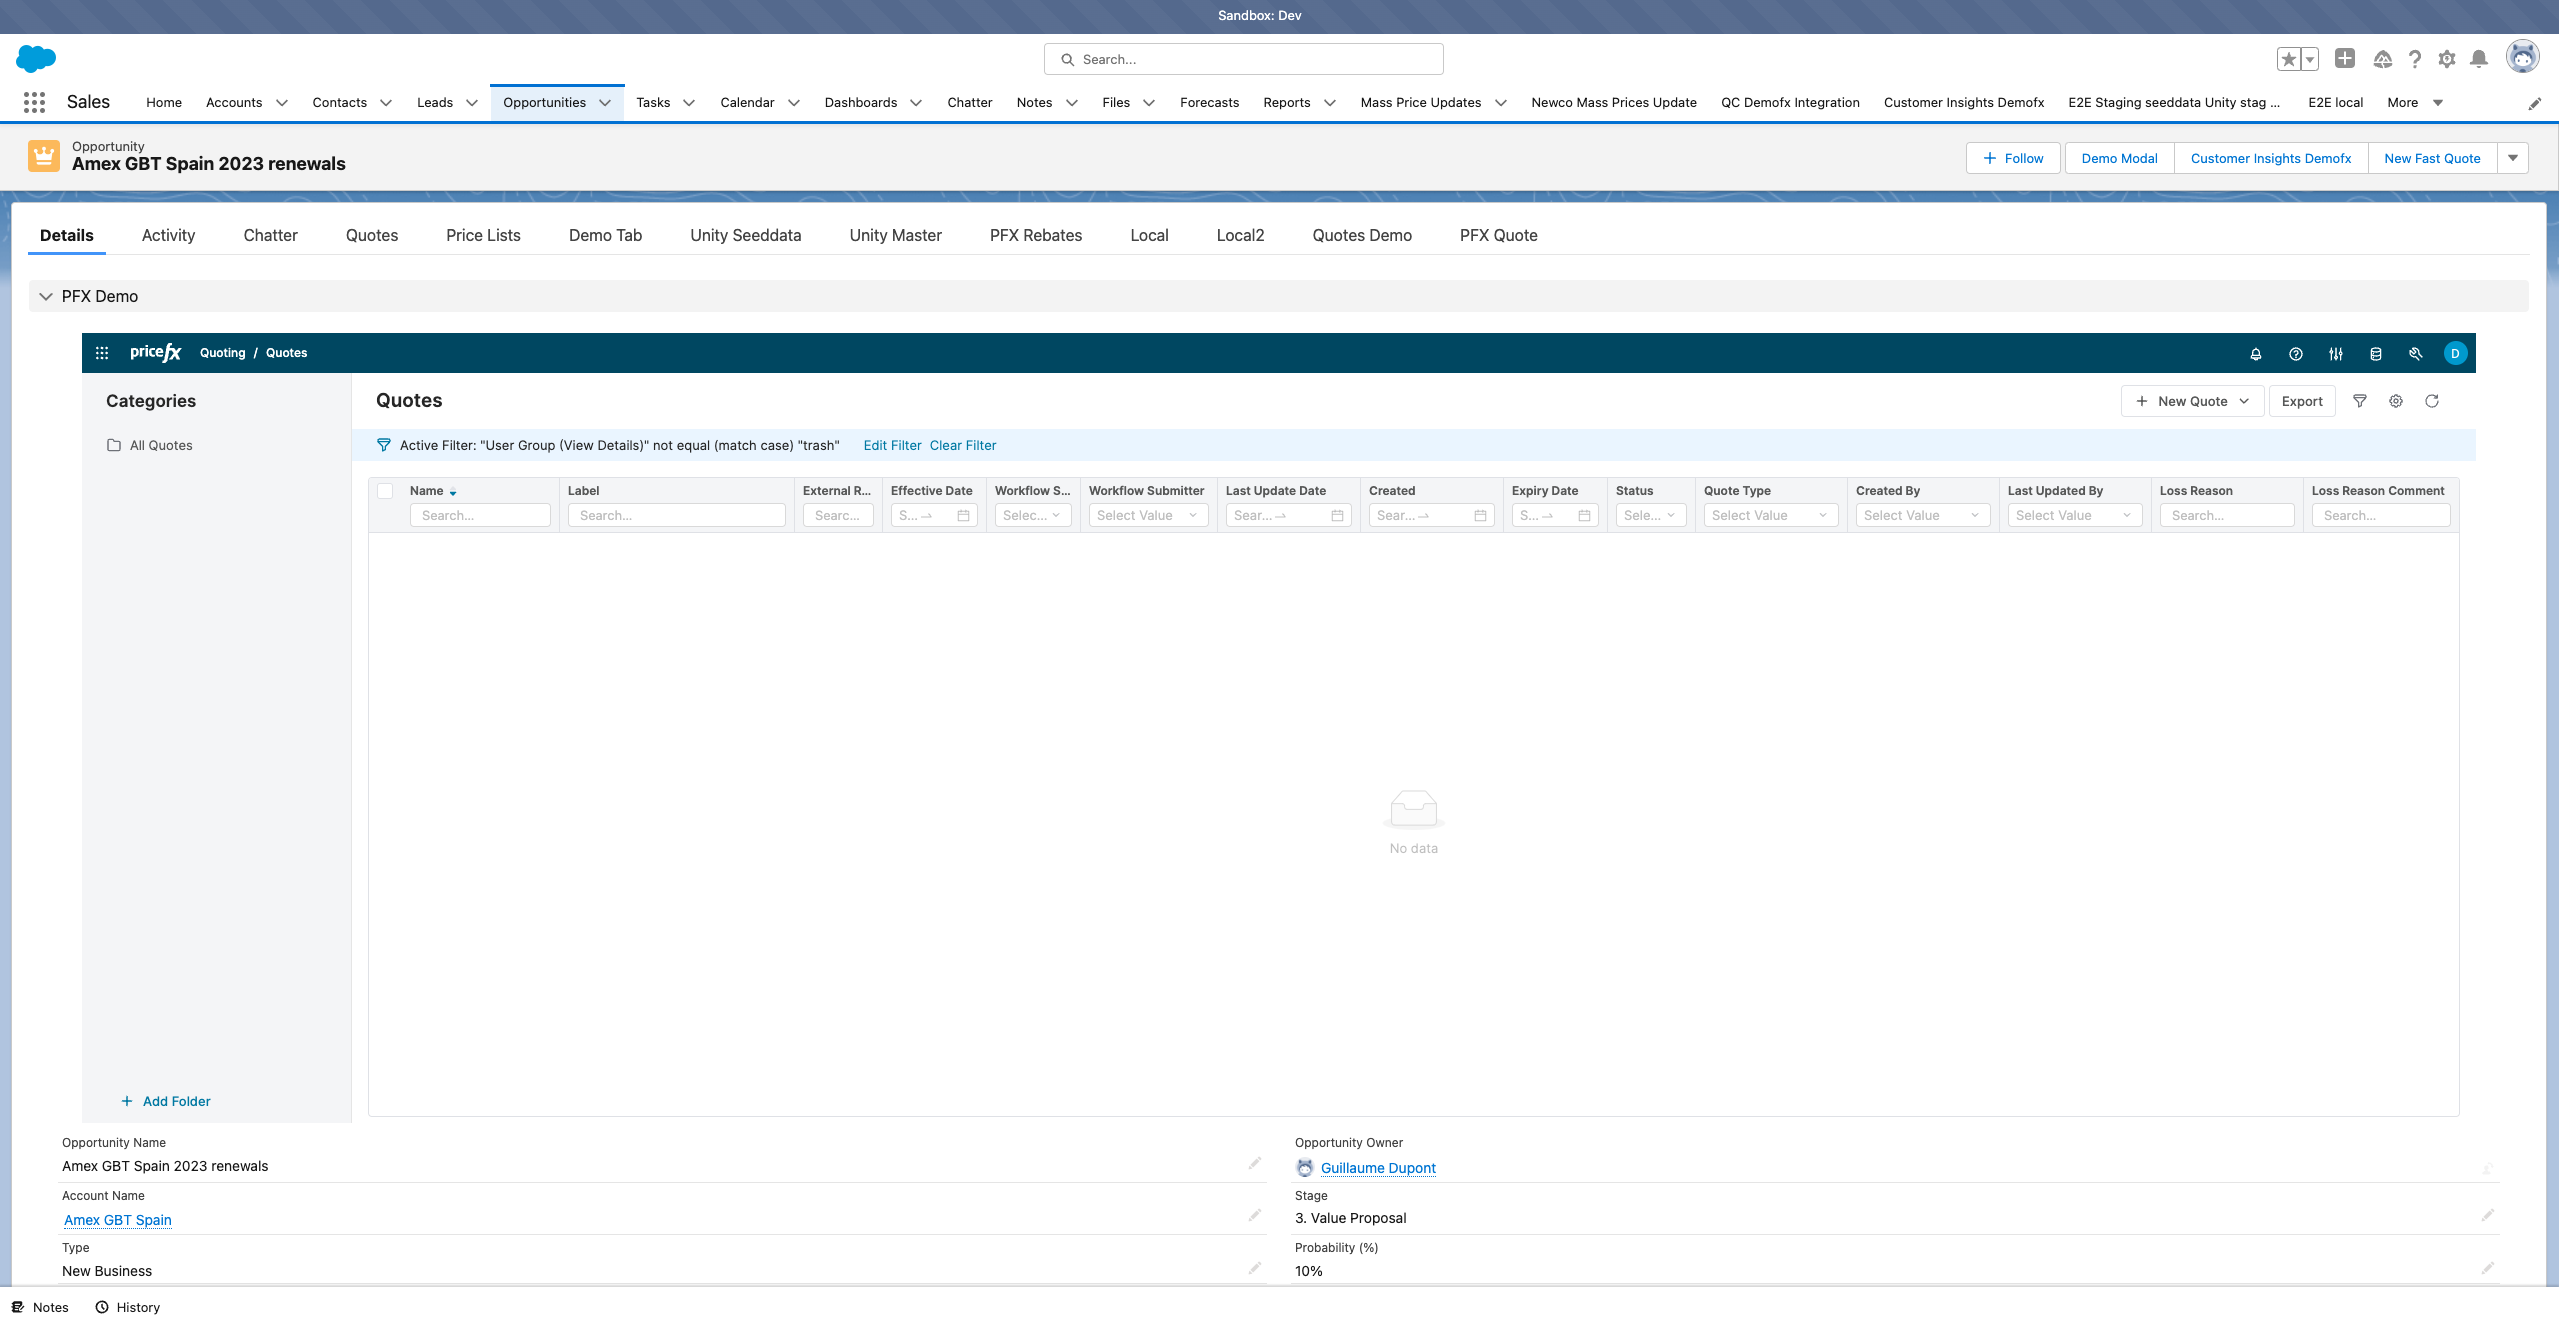Open the filter icon beside Export
Viewport: 2559px width, 1327px height.
pos(2360,400)
